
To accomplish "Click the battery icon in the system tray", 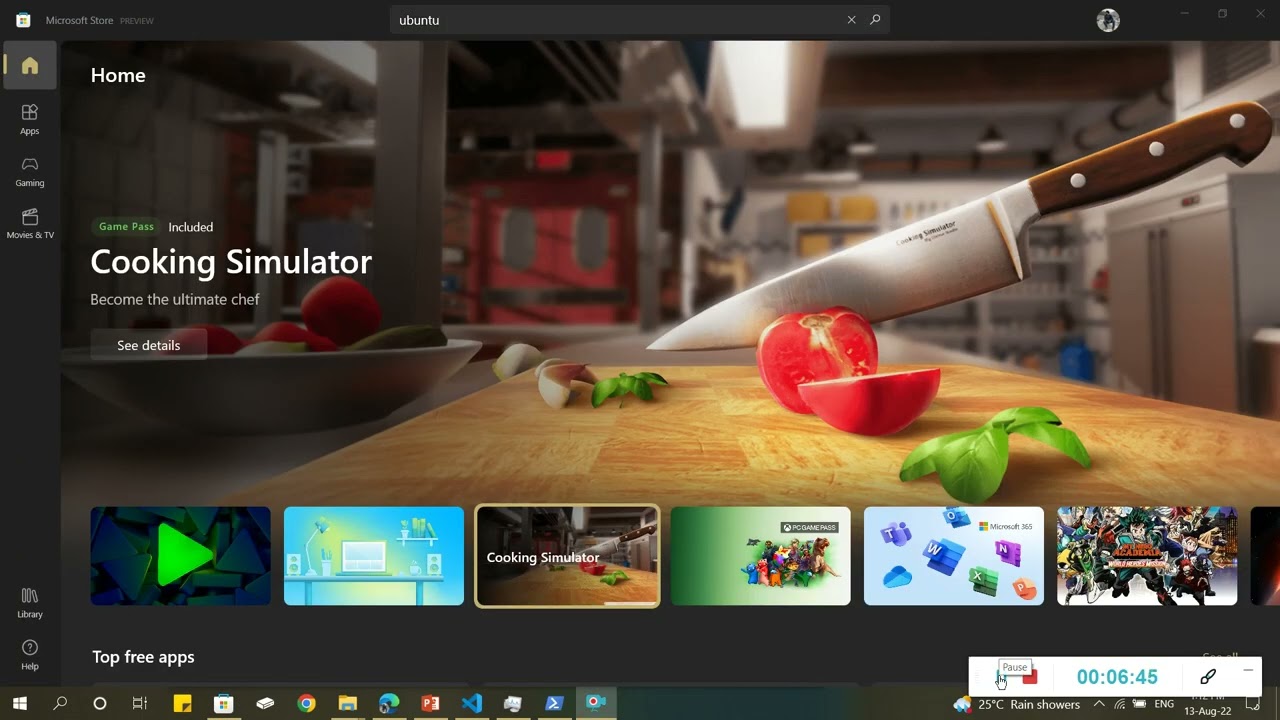I will coord(1139,704).
